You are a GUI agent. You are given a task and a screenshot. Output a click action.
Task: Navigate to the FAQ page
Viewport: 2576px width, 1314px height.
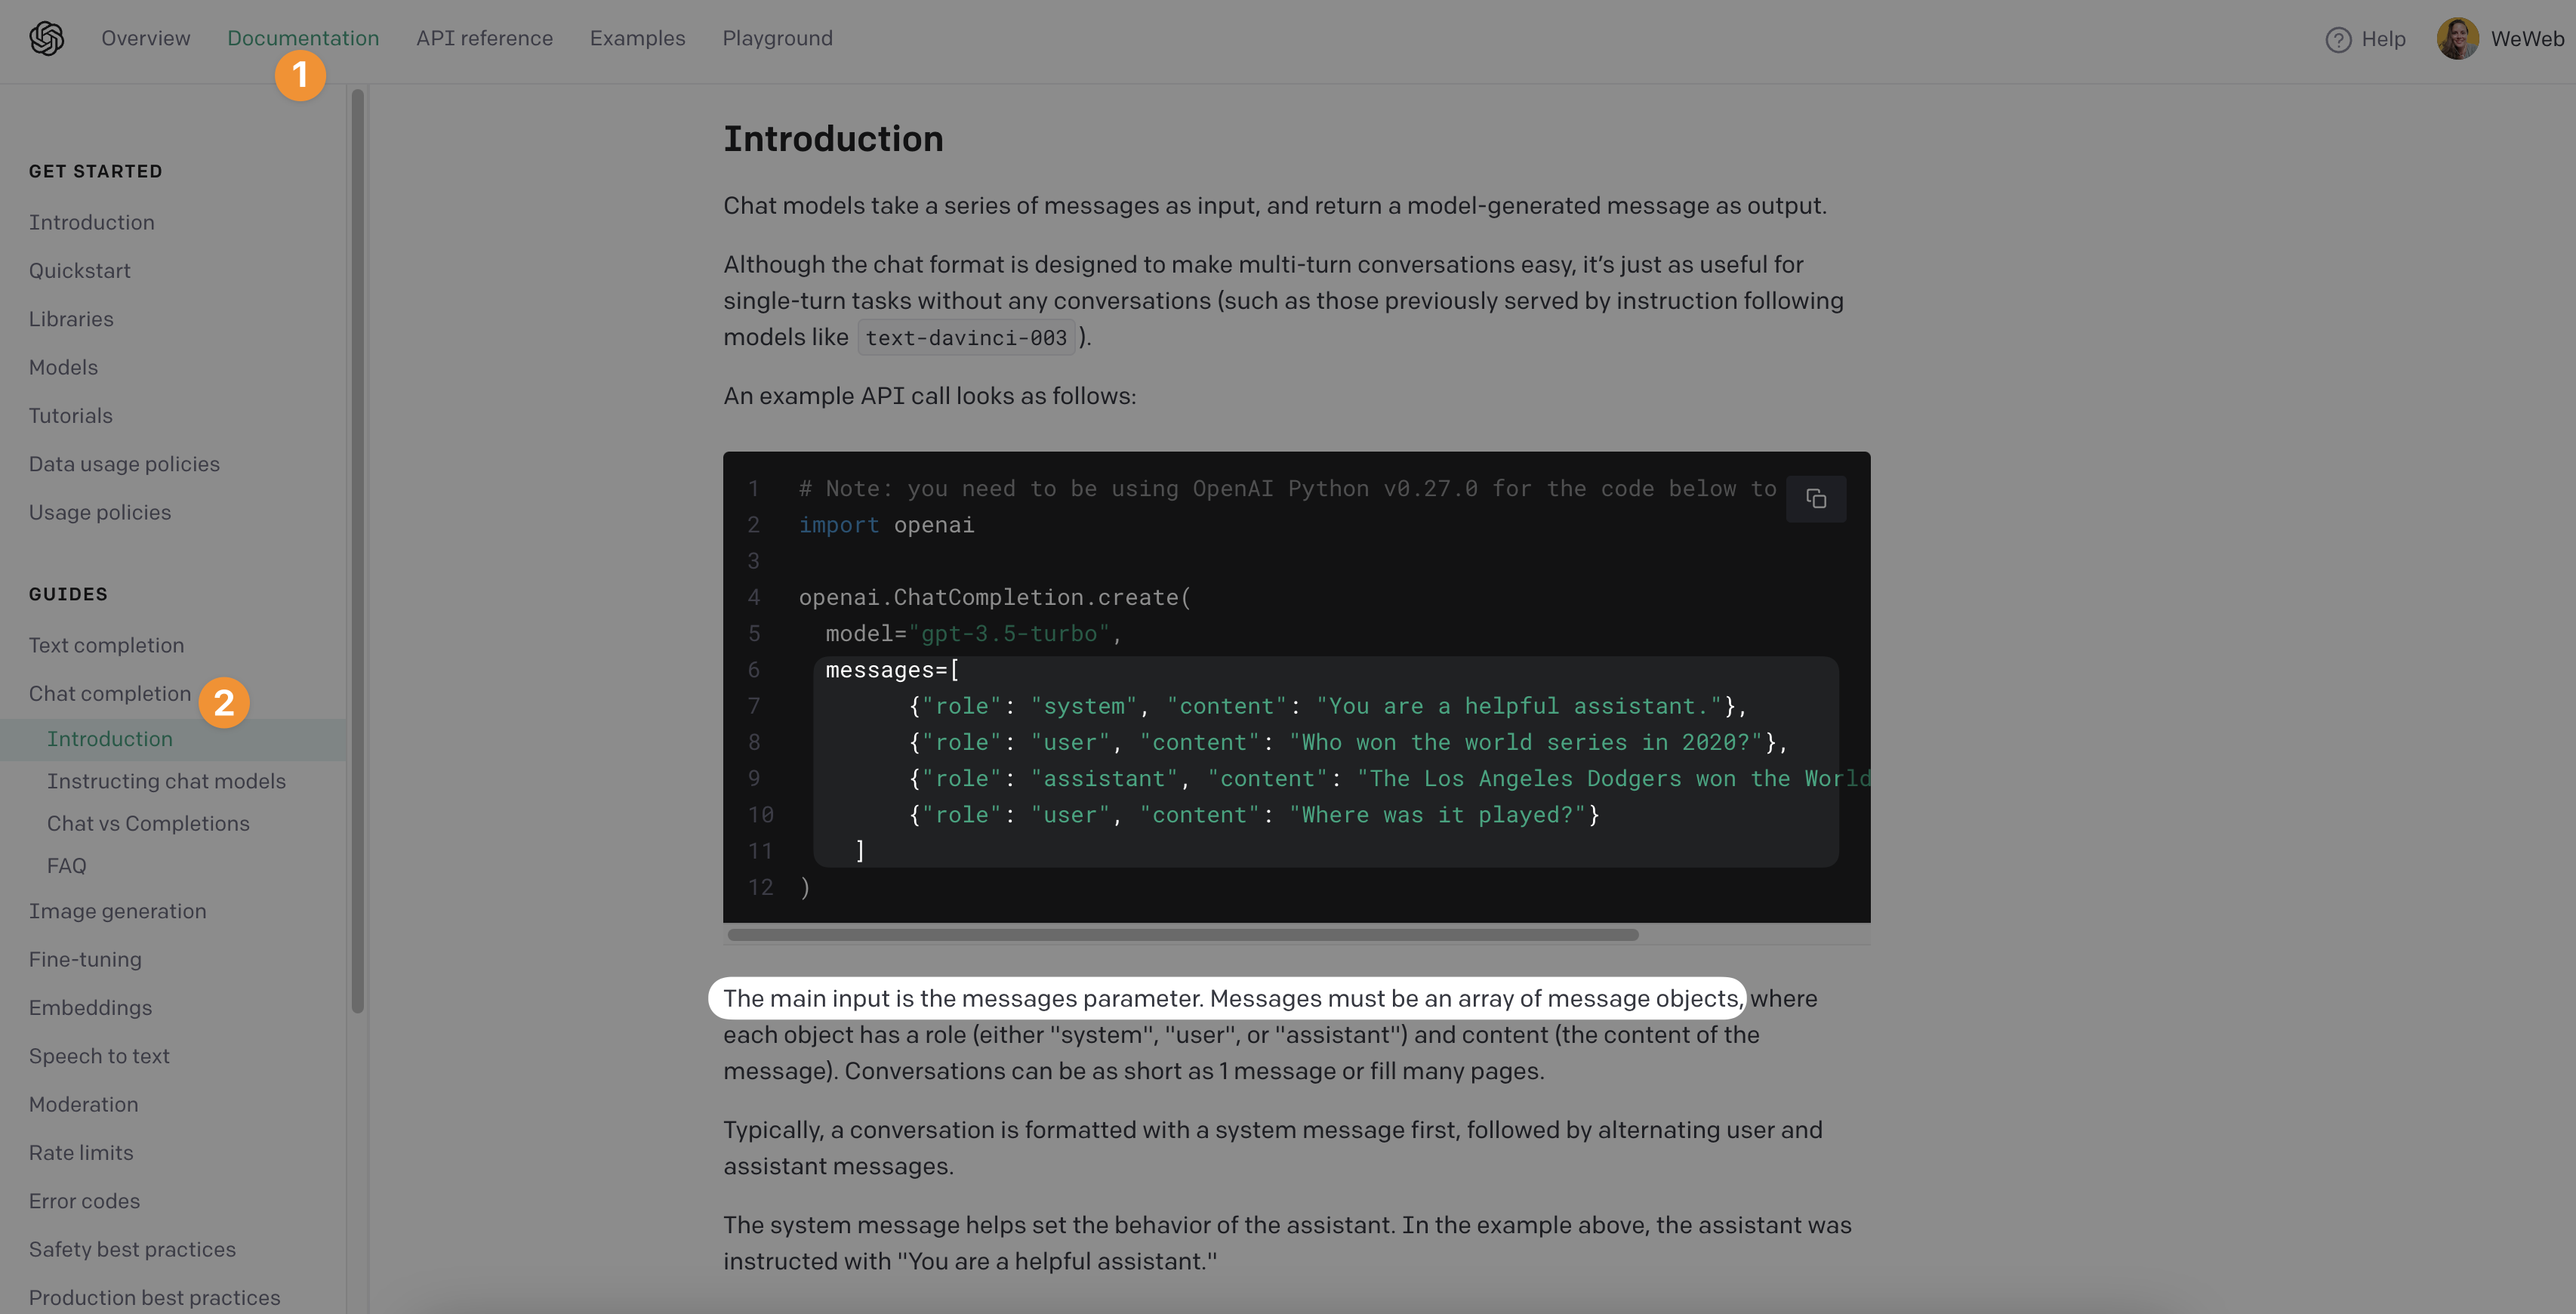[x=66, y=865]
